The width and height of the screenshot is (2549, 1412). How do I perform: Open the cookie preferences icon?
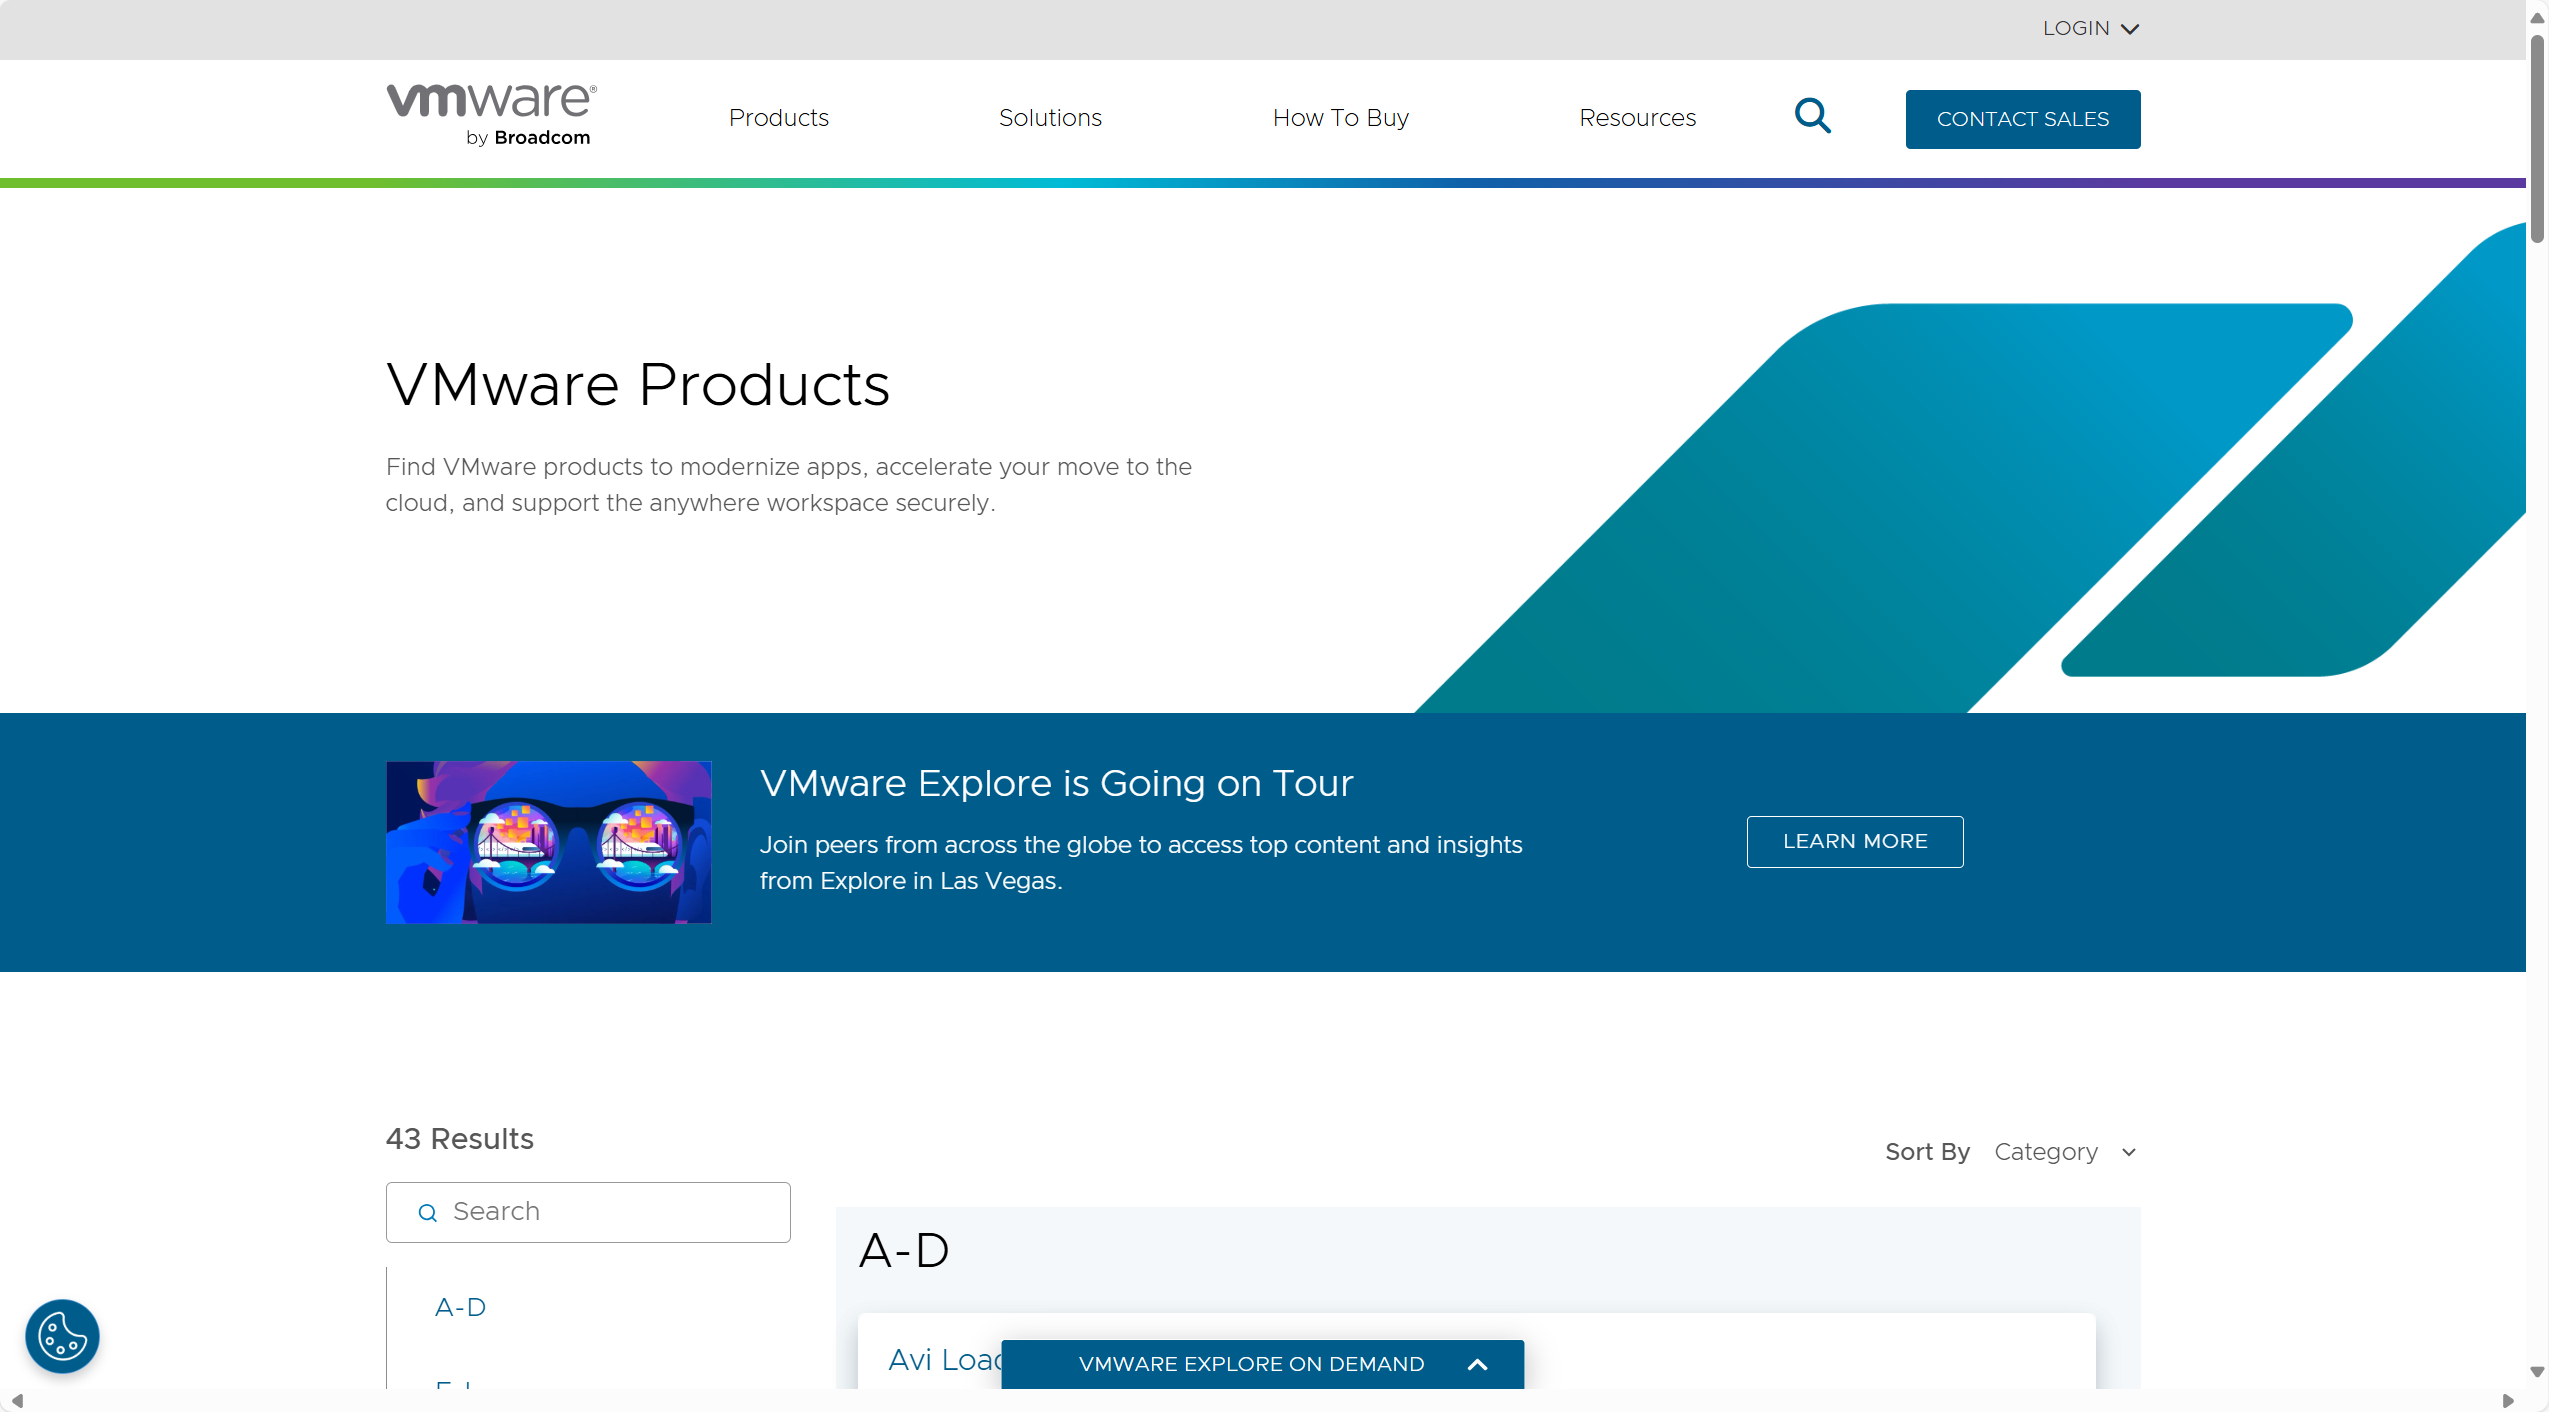click(x=61, y=1336)
